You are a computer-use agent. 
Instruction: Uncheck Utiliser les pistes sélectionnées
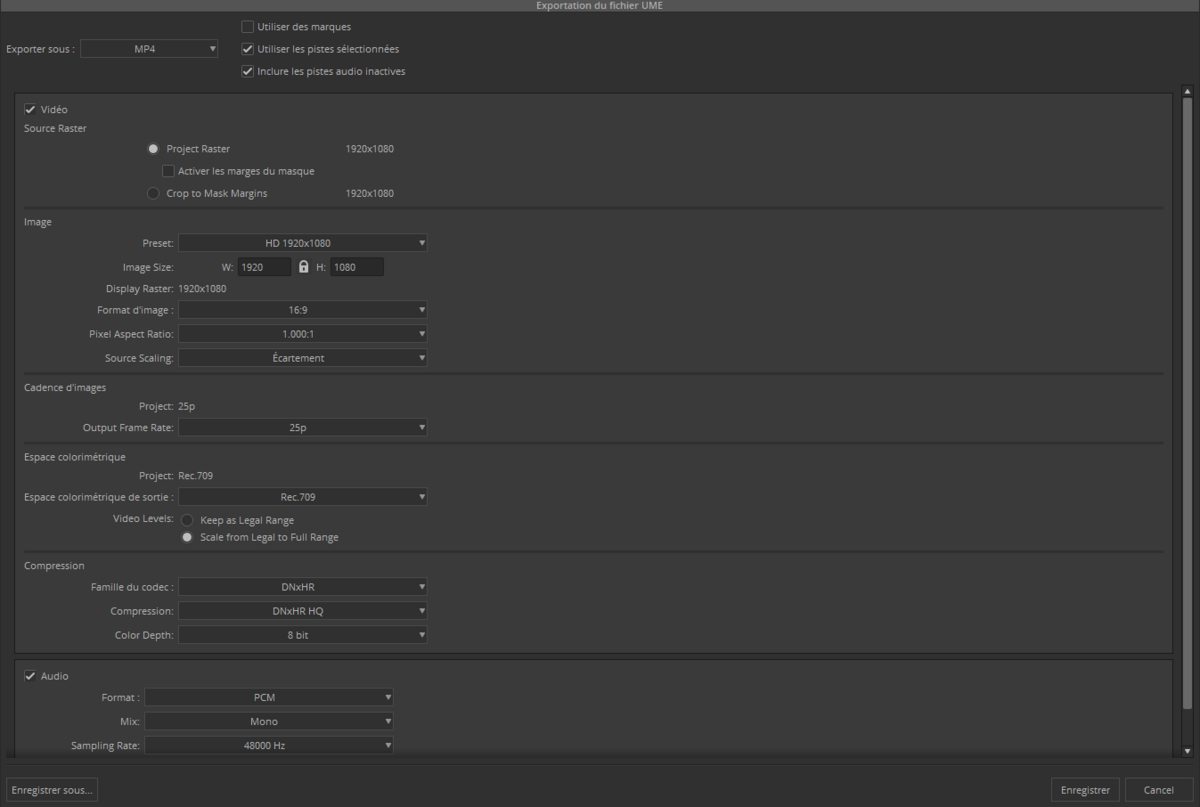tap(248, 49)
